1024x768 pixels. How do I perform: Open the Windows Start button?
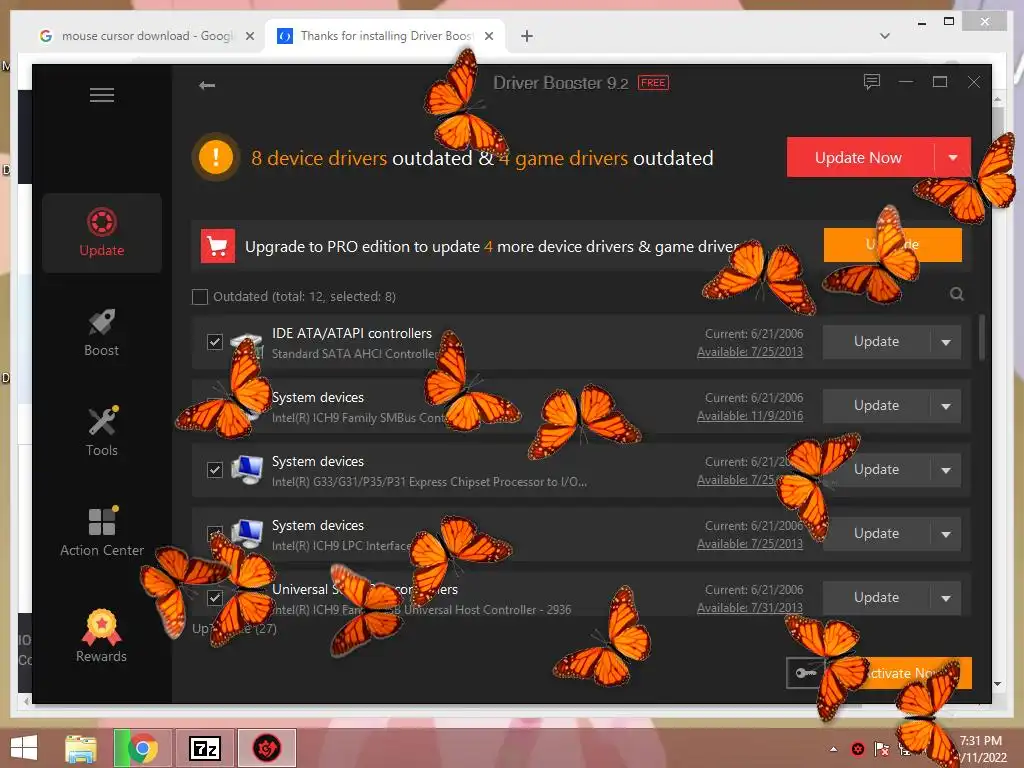tap(24, 748)
